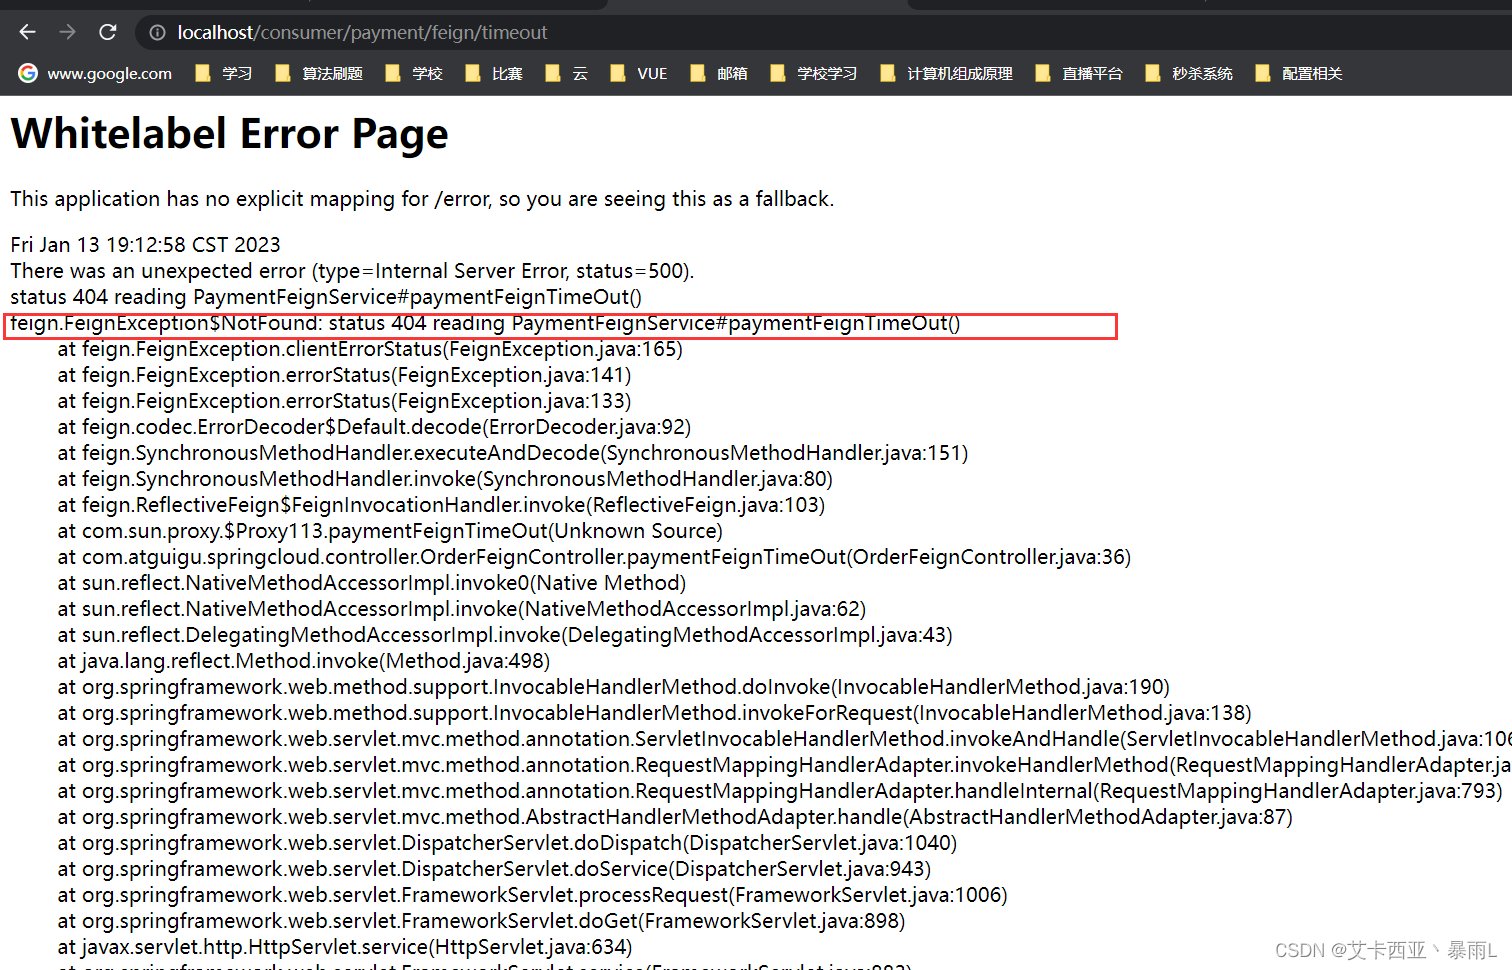The image size is (1512, 970).
Task: Reload the page with the refresh icon
Action: [x=108, y=32]
